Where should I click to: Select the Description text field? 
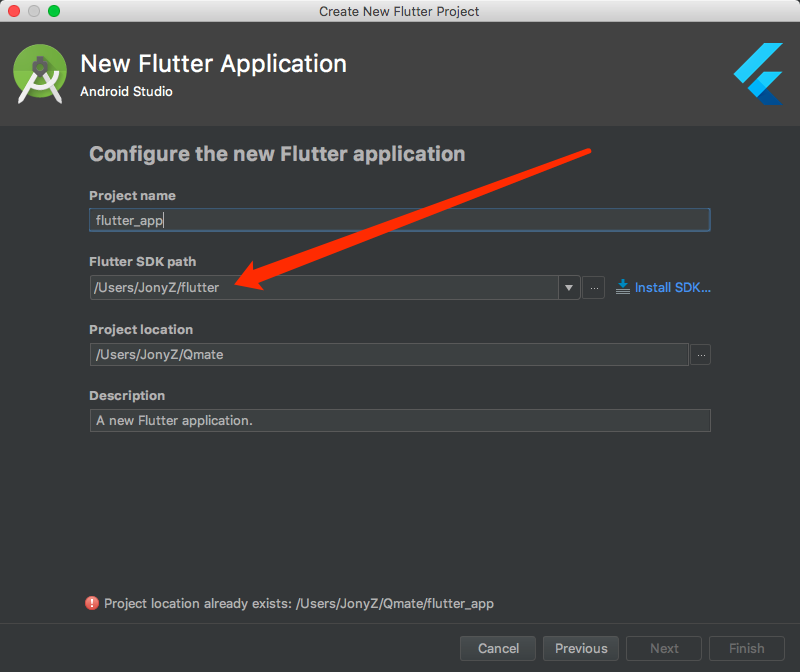tap(400, 420)
